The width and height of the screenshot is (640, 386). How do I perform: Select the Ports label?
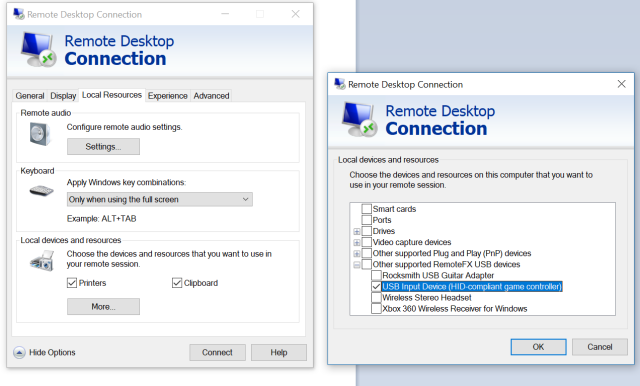(382, 220)
